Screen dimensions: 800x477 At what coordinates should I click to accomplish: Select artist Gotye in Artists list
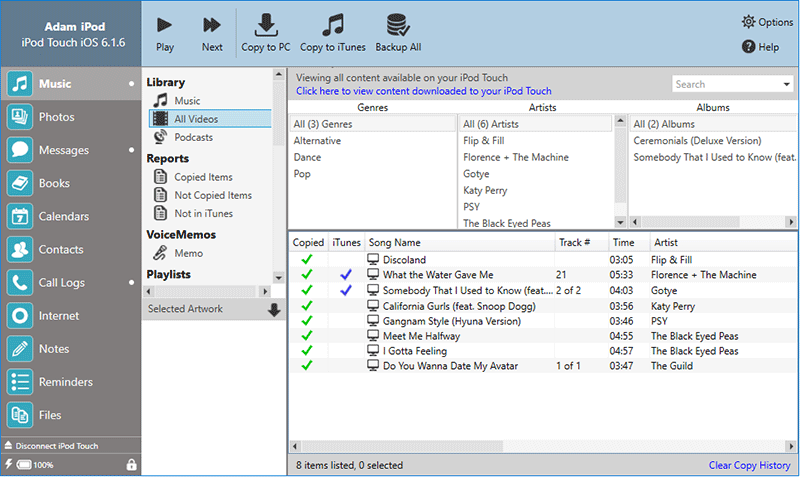tap(476, 174)
